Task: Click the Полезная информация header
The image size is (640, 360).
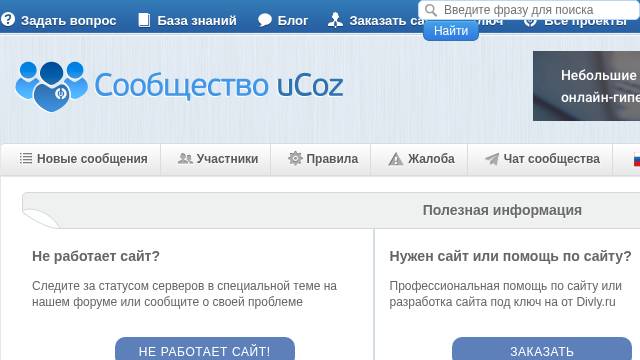Action: (502, 210)
